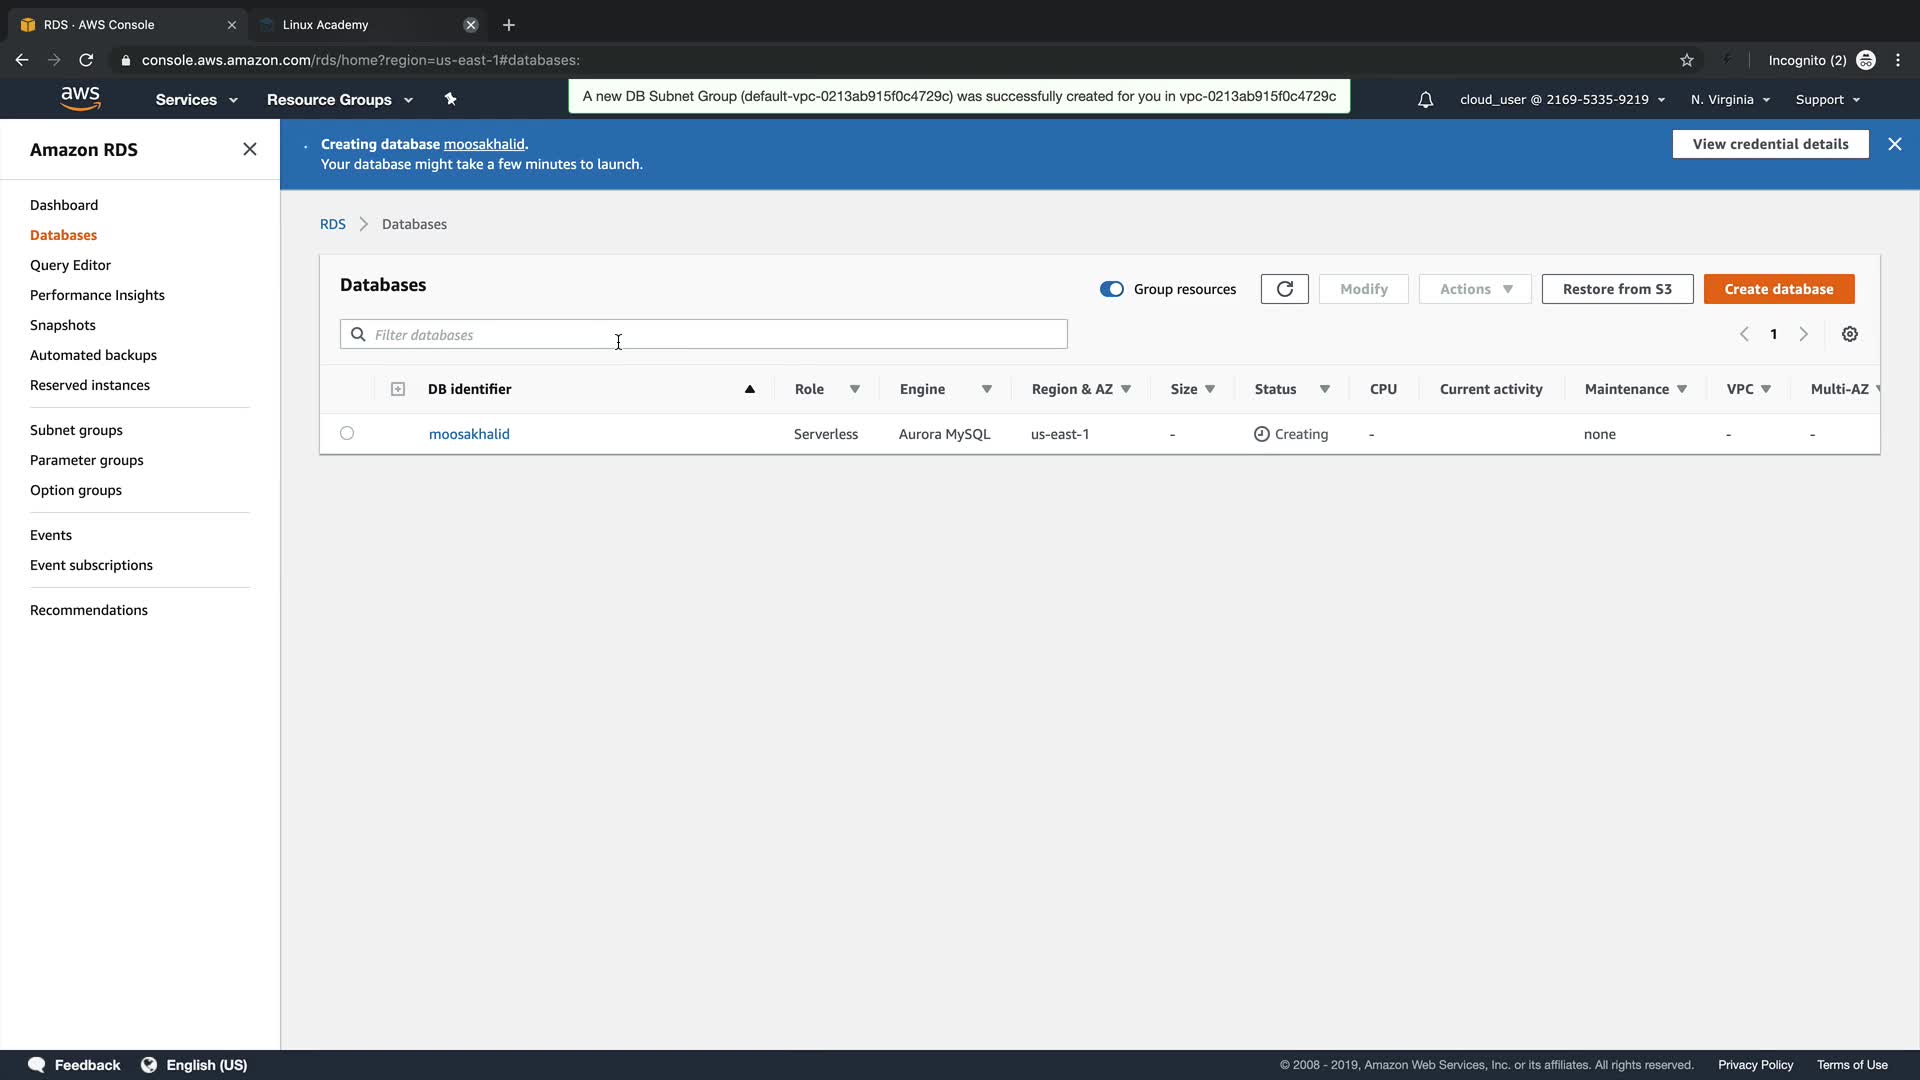
Task: Open the N. Virginia region dropdown
Action: click(x=1729, y=99)
